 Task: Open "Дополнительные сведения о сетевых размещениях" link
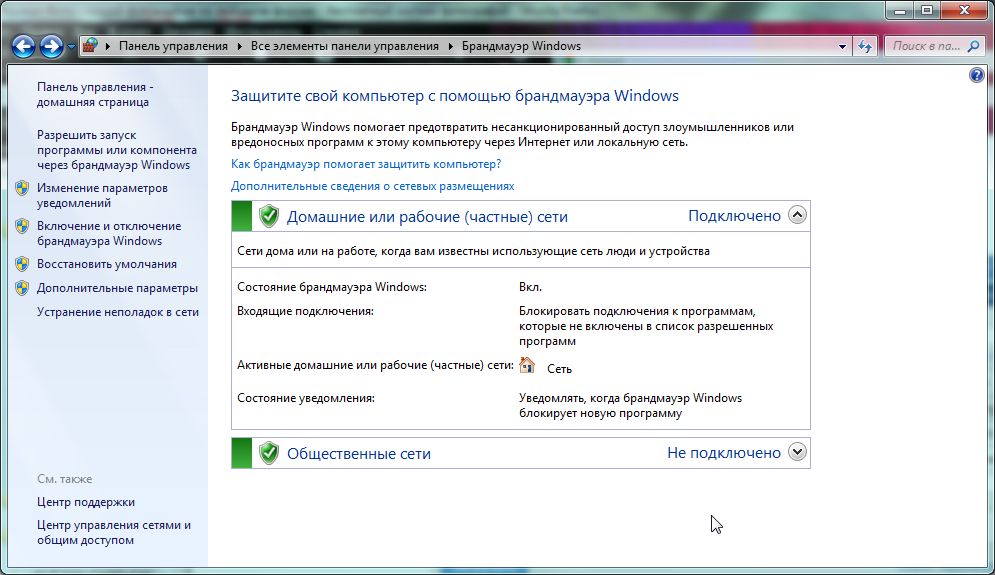tap(372, 186)
